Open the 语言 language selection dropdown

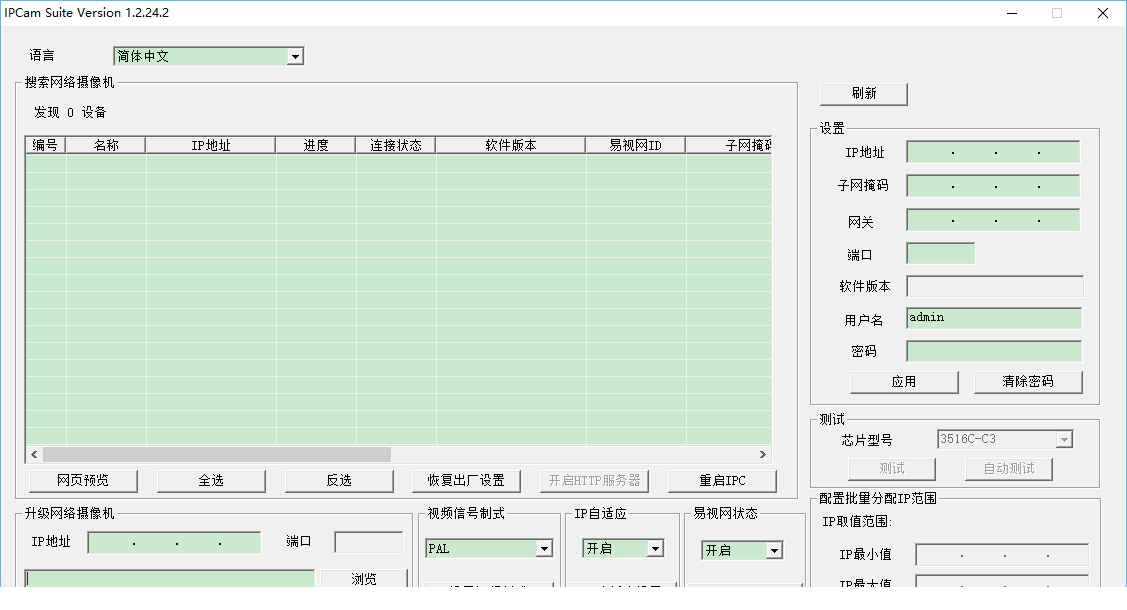tap(296, 55)
